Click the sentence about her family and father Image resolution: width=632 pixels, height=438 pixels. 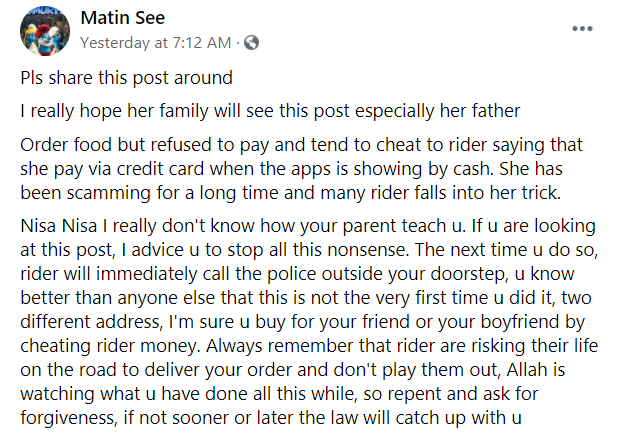pos(270,111)
